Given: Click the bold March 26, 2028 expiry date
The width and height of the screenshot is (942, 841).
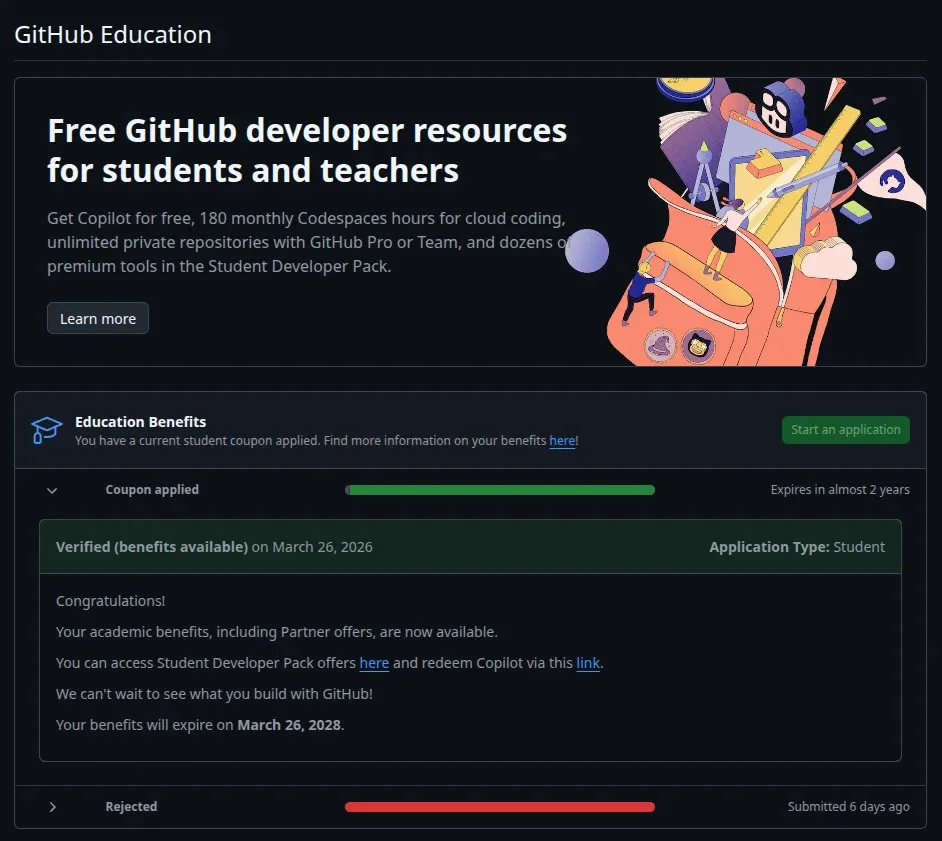Looking at the screenshot, I should (x=290, y=724).
